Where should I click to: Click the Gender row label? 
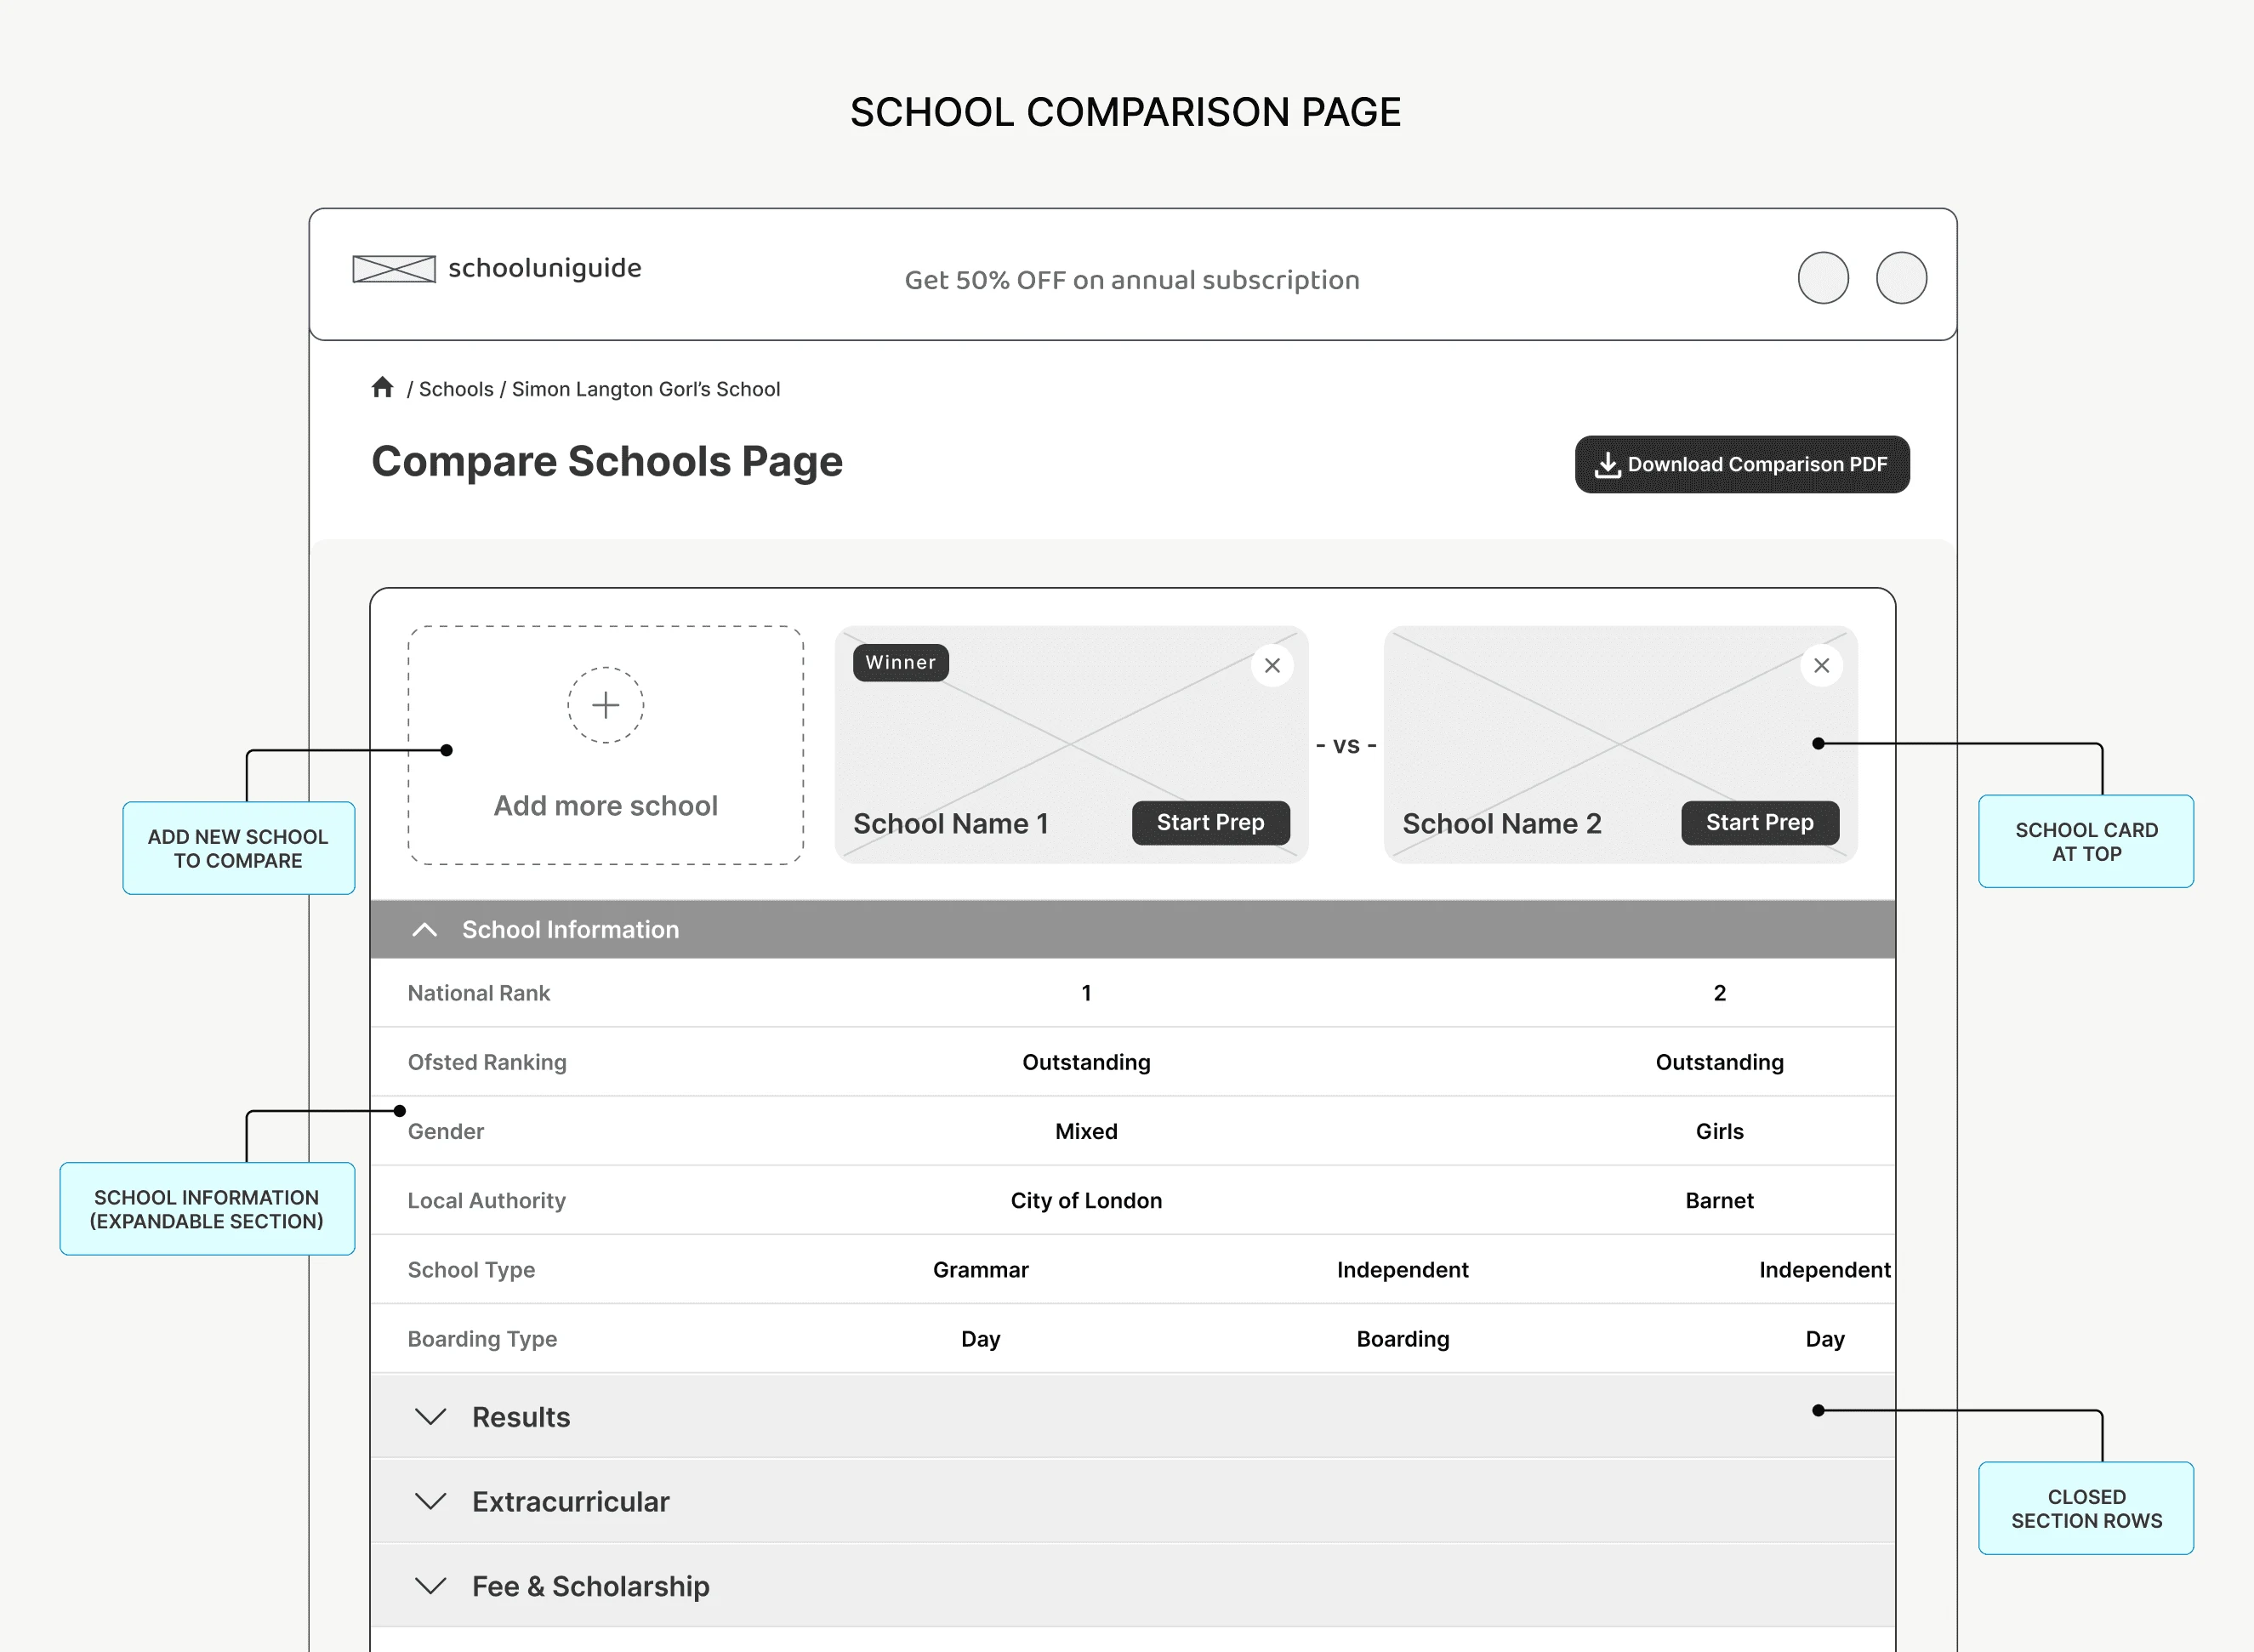click(x=446, y=1131)
